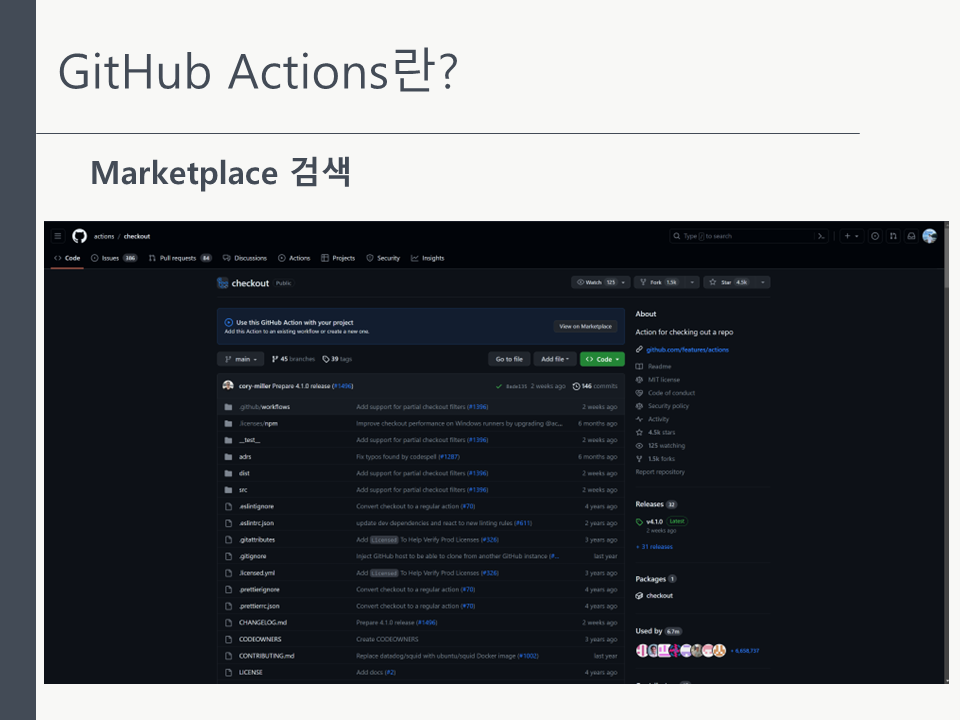Click the View on Marketplace button
Image resolution: width=960 pixels, height=720 pixels.
tap(585, 326)
